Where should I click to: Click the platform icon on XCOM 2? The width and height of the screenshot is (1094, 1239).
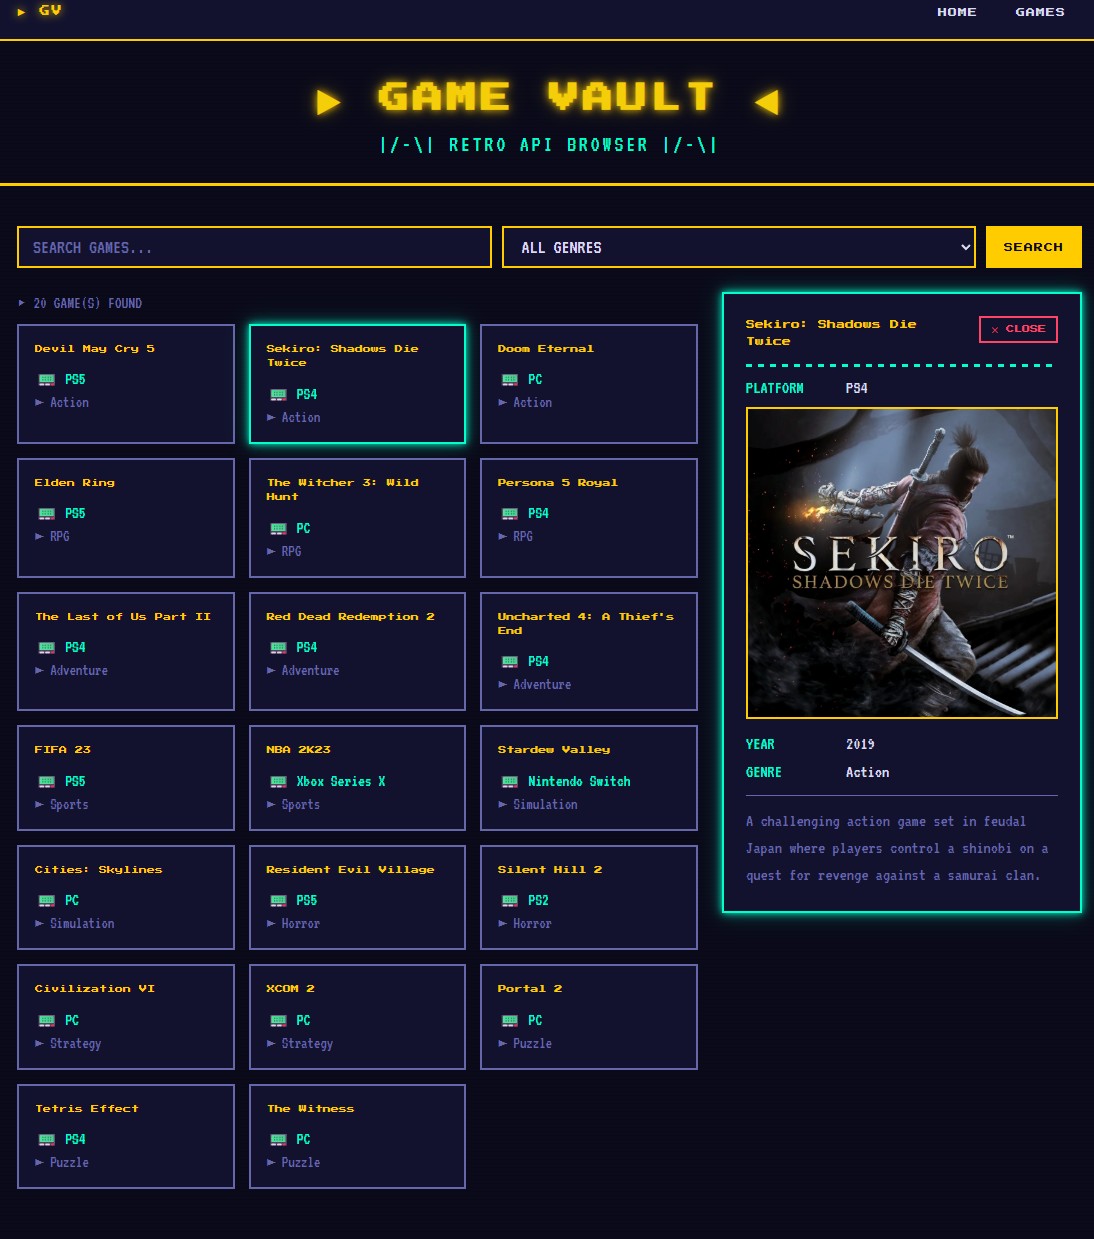click(278, 1021)
